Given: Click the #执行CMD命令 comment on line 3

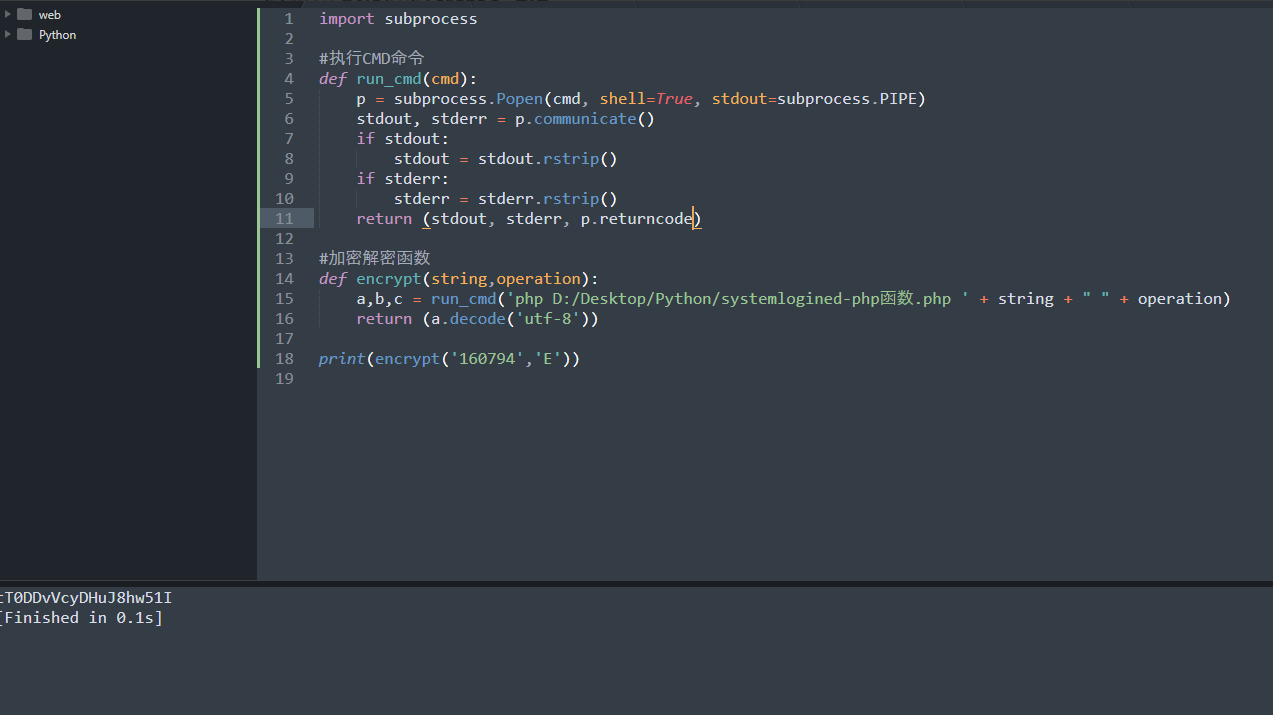Looking at the screenshot, I should (x=371, y=59).
